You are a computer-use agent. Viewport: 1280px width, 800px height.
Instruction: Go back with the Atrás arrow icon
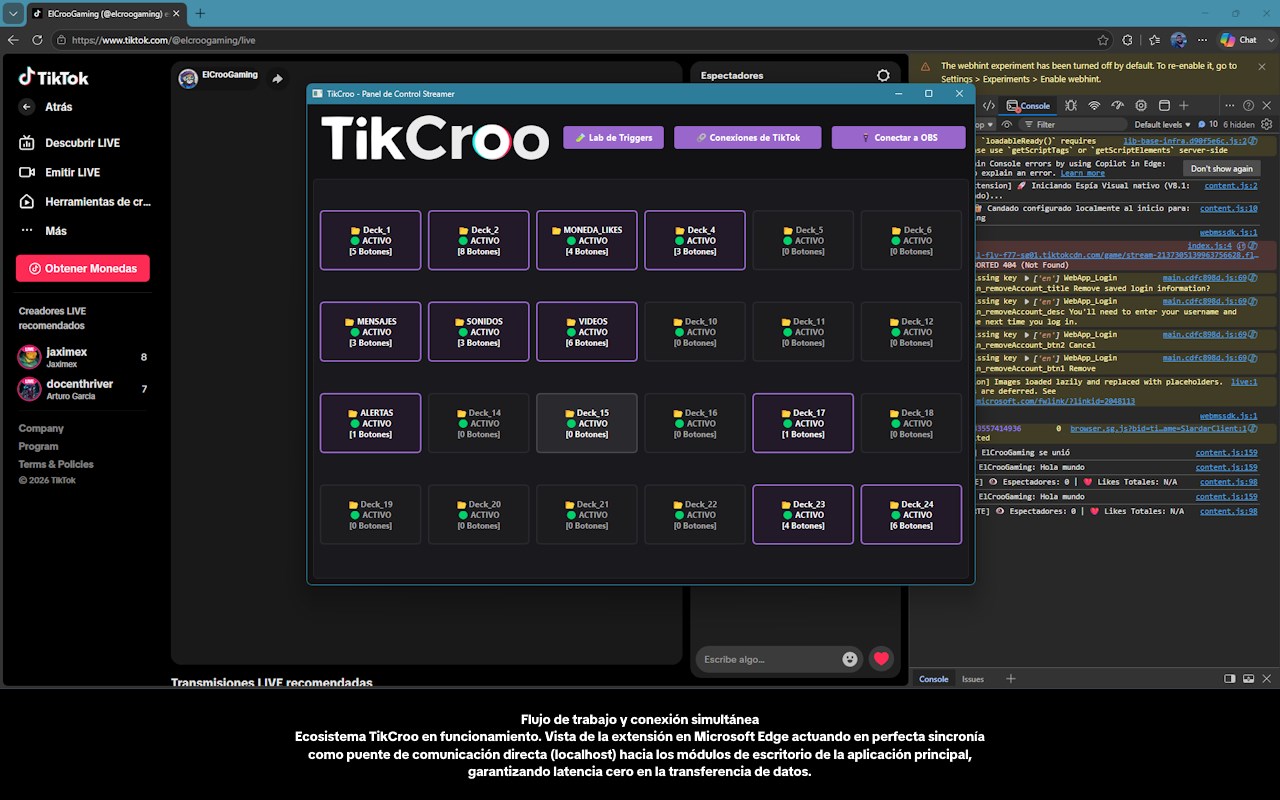27,107
